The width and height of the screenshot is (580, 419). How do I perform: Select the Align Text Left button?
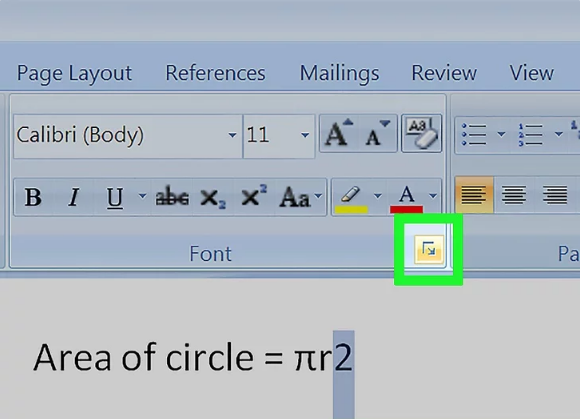pos(474,195)
